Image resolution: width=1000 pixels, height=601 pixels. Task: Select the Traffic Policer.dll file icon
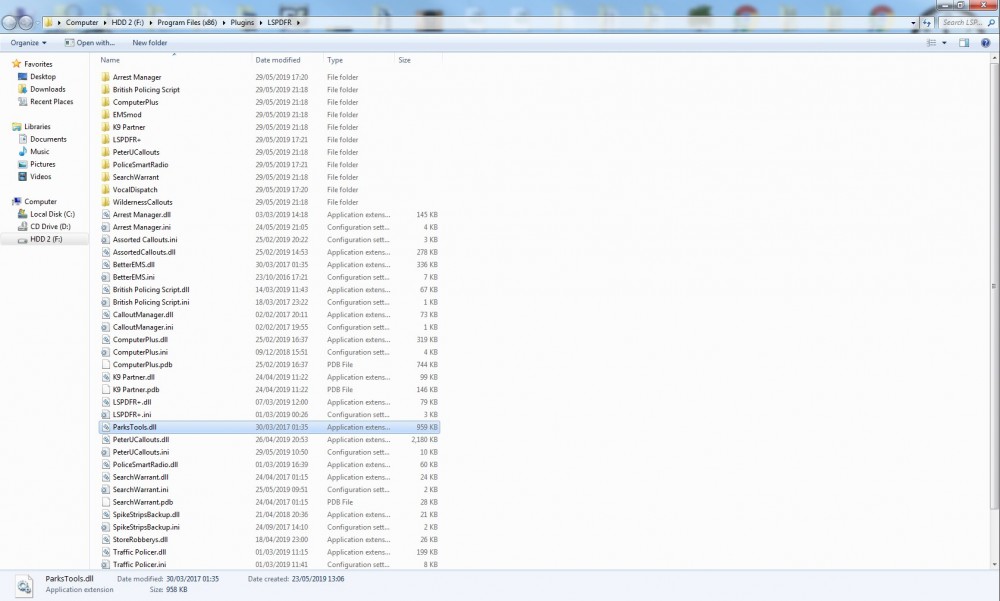(106, 553)
